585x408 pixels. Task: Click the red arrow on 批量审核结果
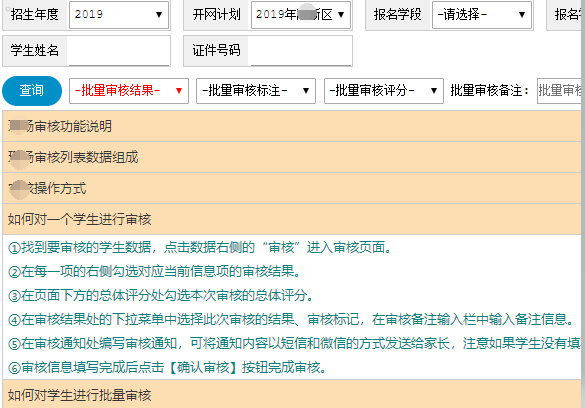[179, 91]
